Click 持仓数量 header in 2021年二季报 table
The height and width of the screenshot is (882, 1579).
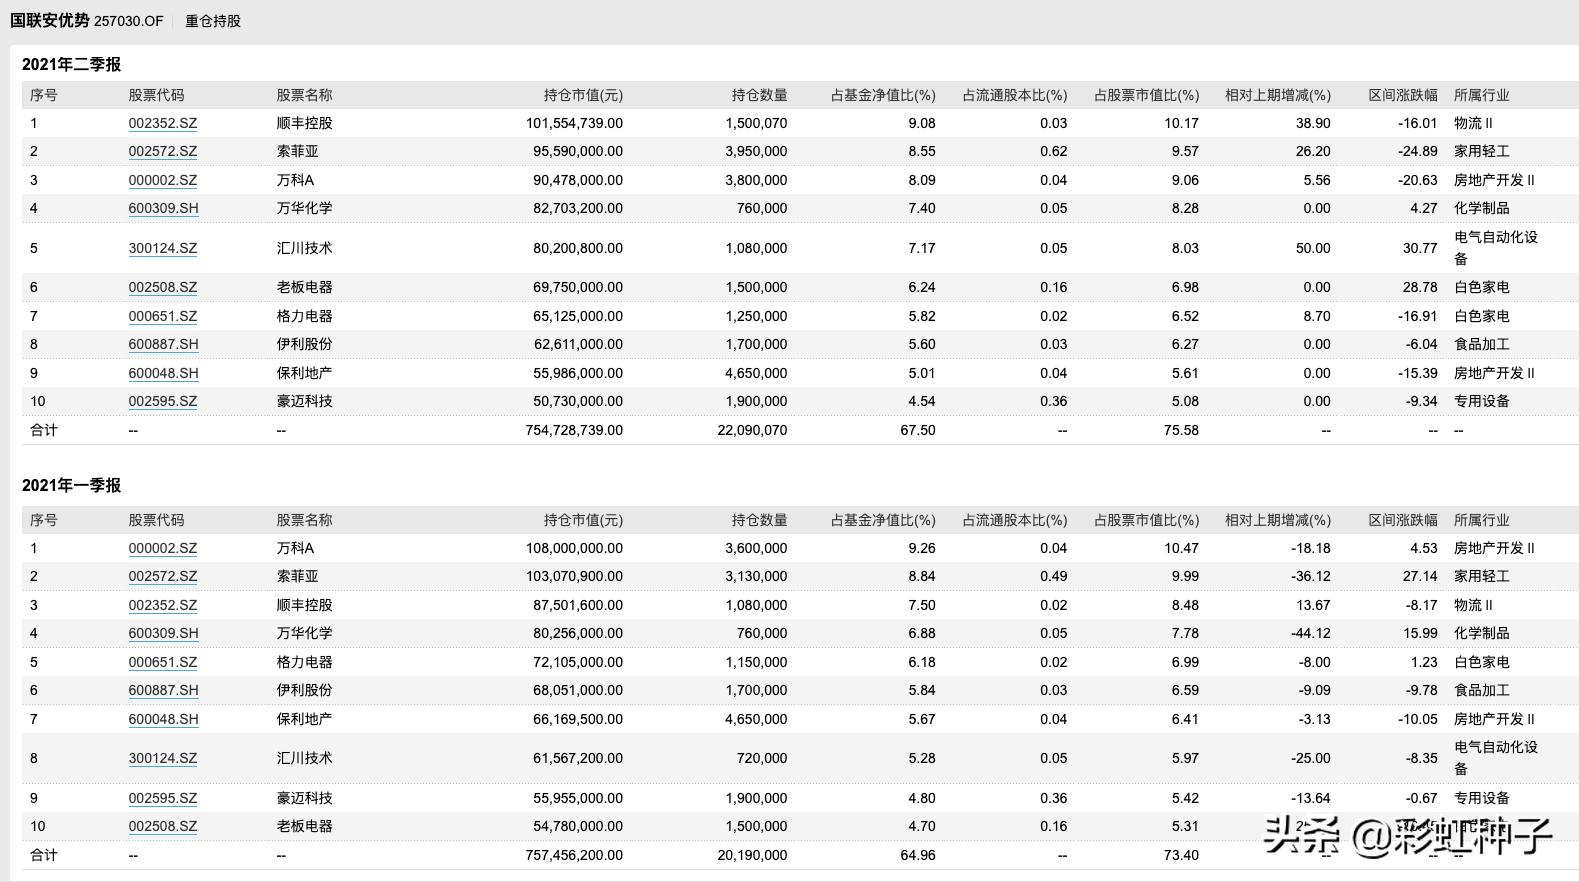[759, 95]
